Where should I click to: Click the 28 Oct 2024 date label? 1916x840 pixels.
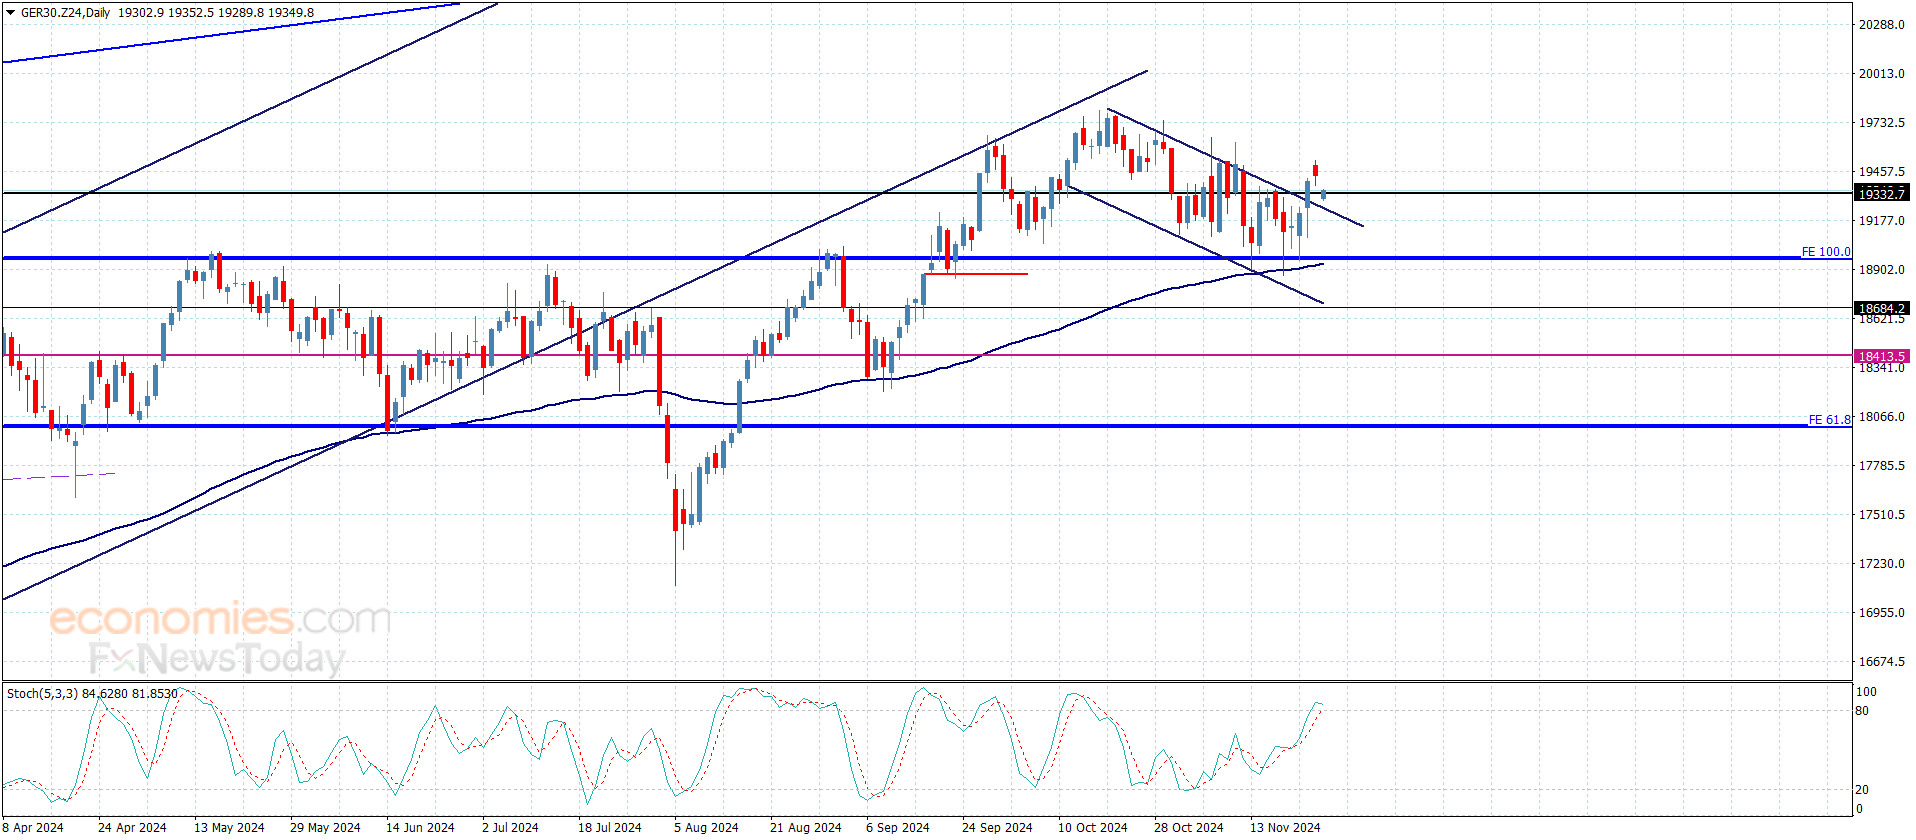point(1189,827)
